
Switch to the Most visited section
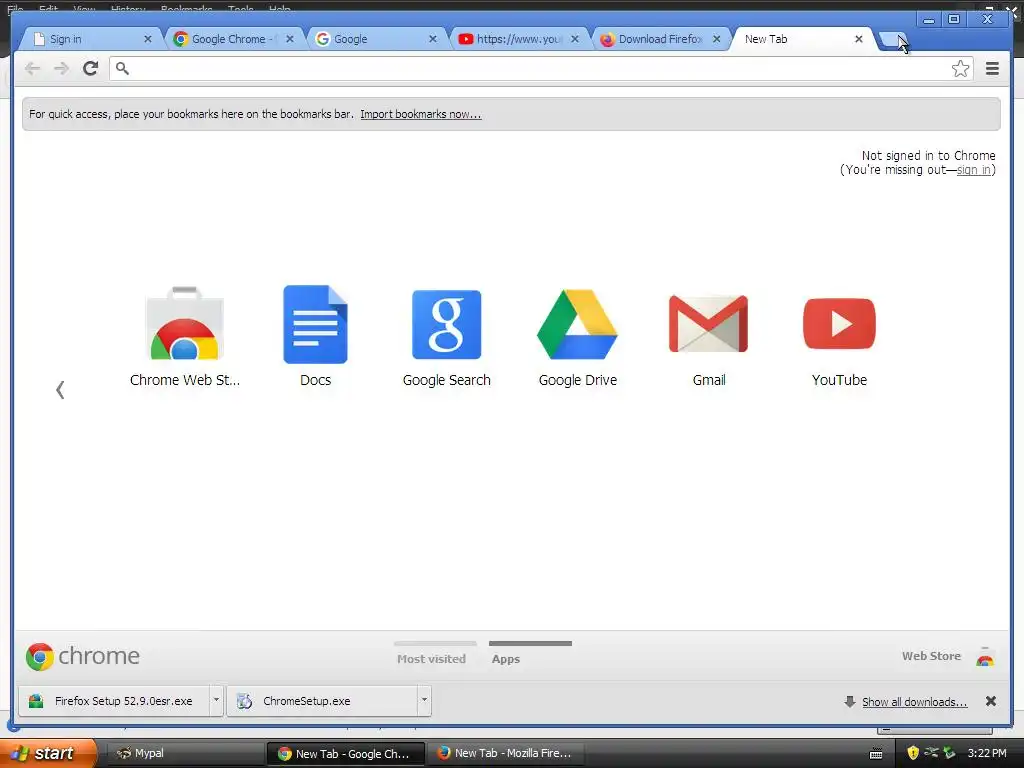tap(432, 659)
